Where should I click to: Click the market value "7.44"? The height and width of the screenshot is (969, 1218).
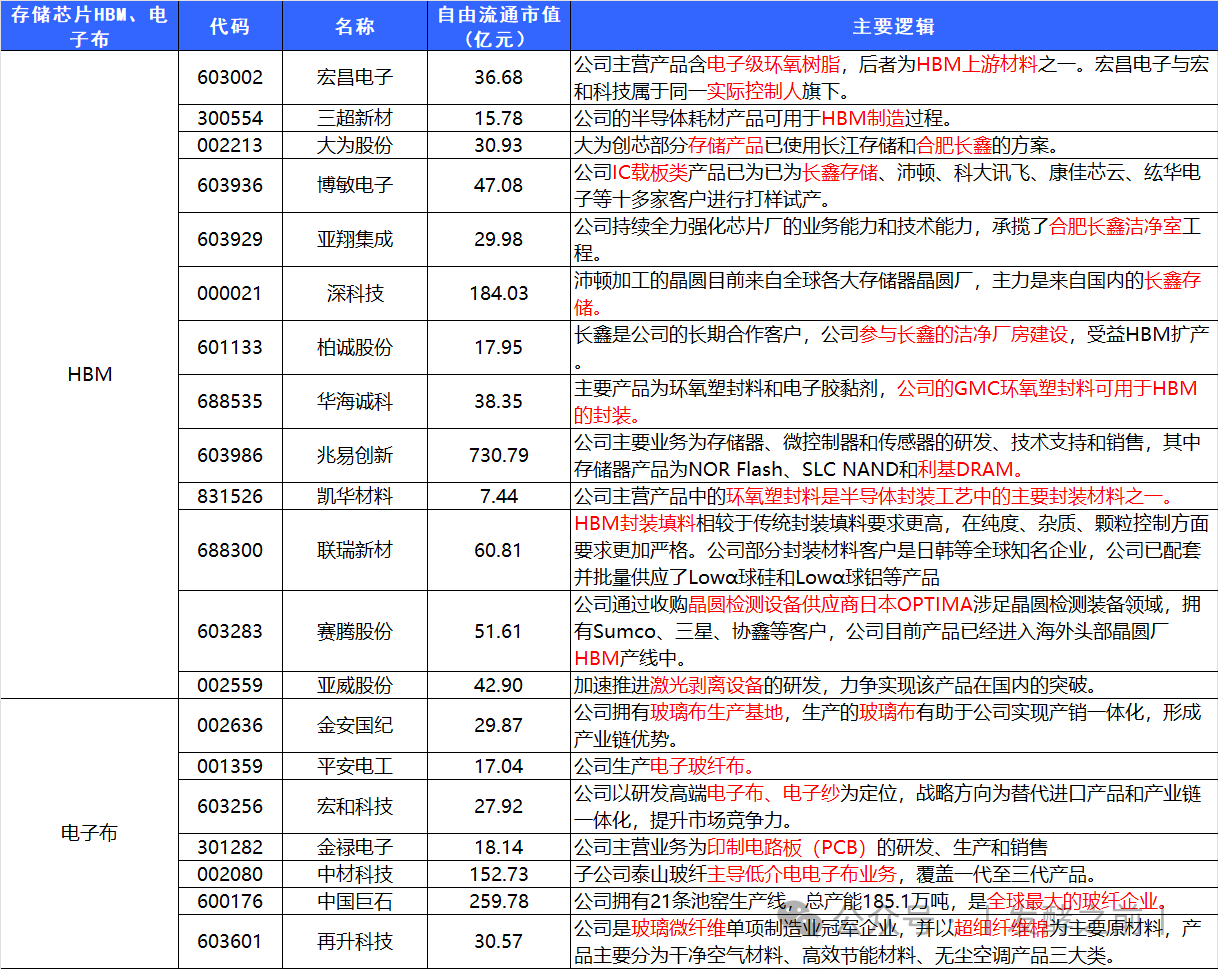(499, 496)
